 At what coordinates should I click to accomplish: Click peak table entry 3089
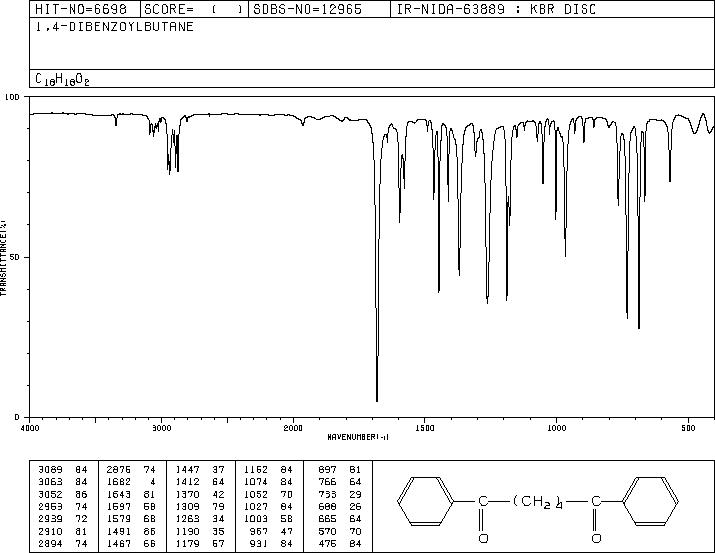(x=50, y=469)
